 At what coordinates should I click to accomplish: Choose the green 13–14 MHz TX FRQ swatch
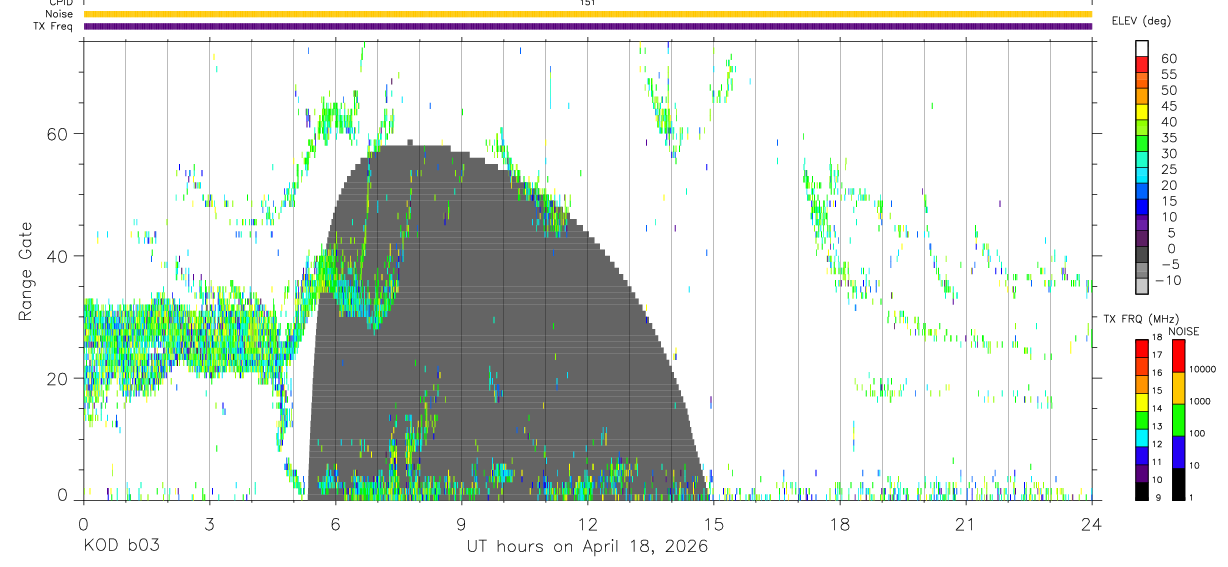click(x=1142, y=418)
